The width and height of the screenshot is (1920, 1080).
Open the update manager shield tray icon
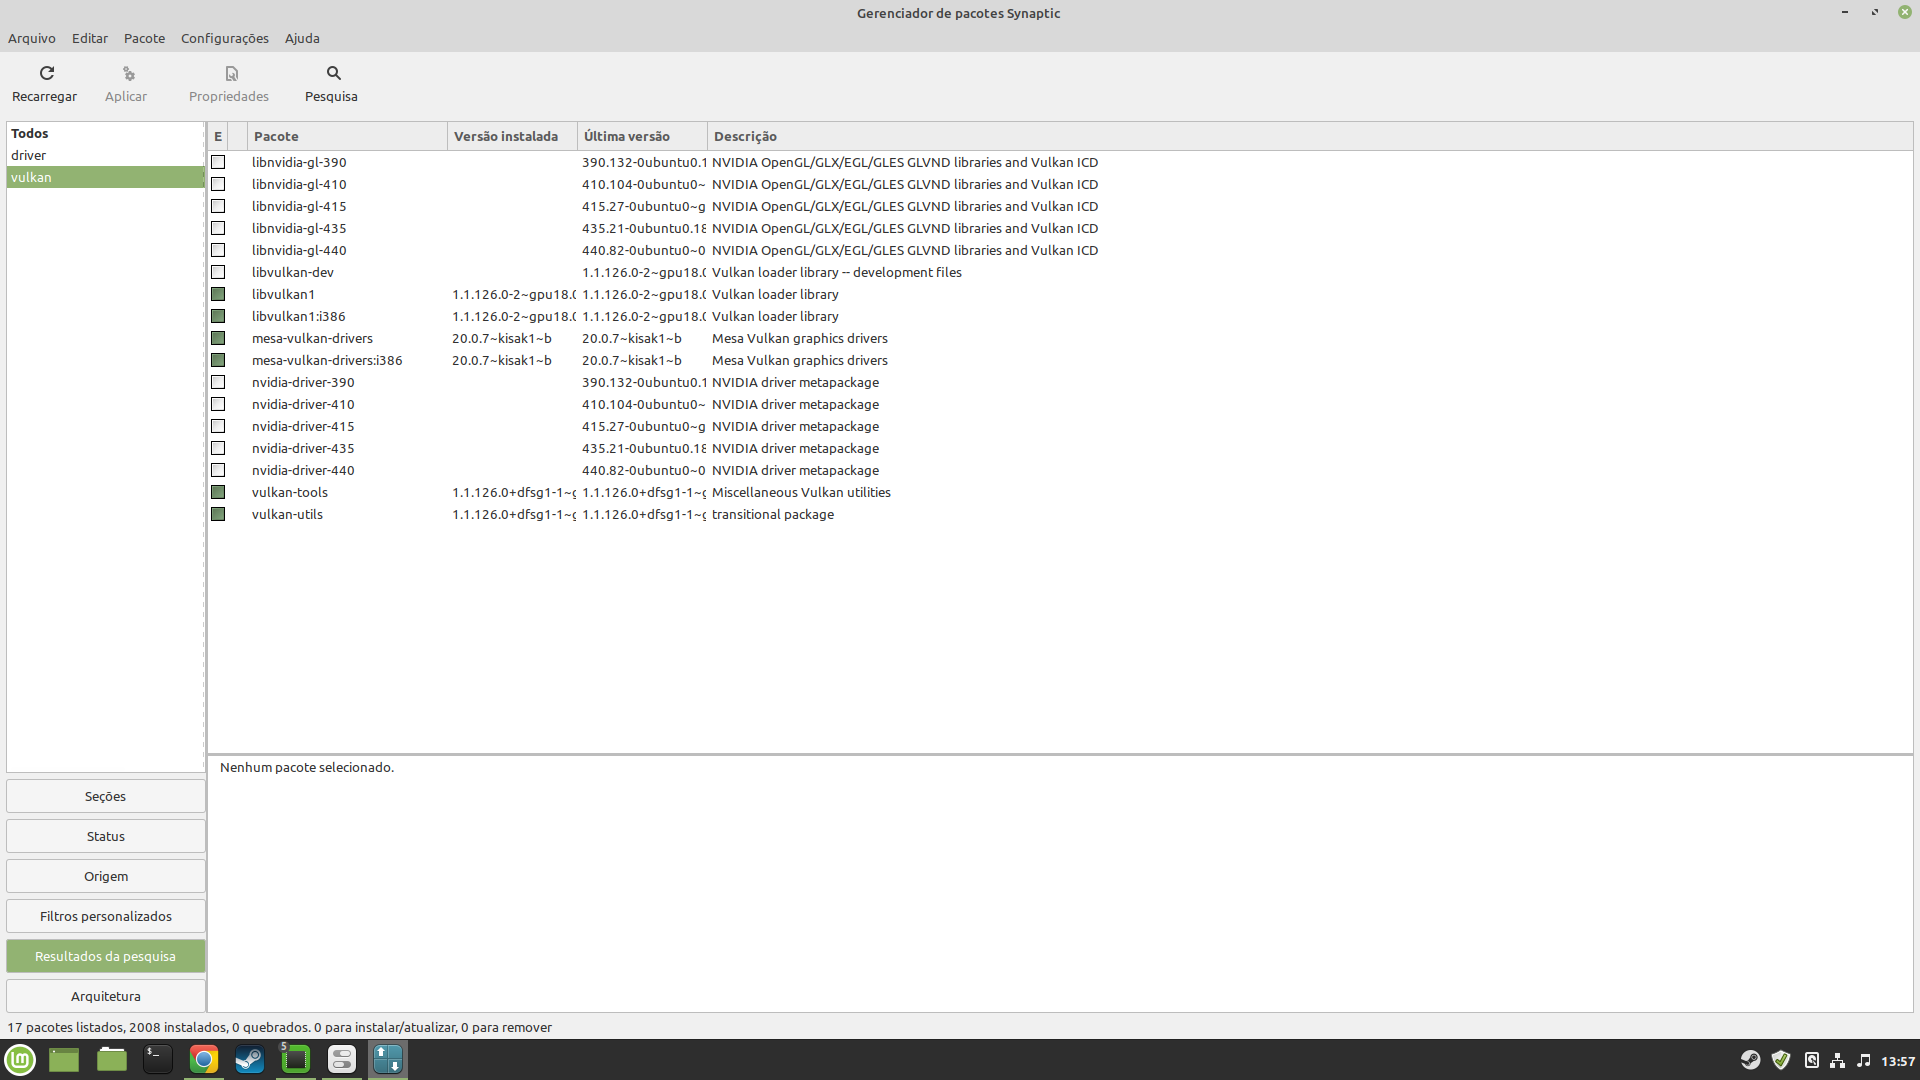[1781, 1060]
